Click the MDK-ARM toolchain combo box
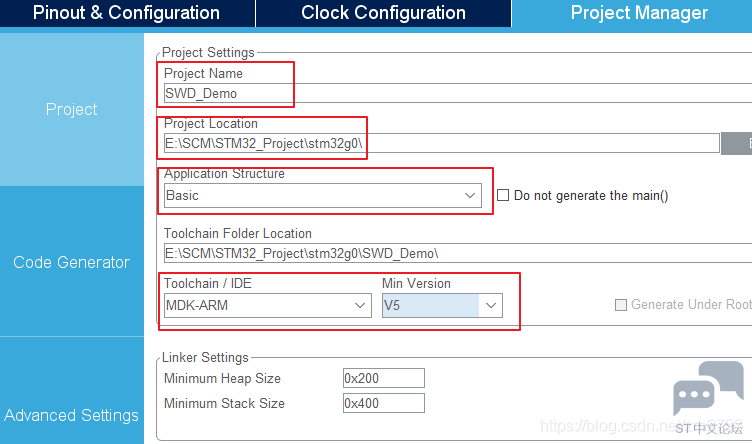This screenshot has width=752, height=444. point(268,305)
